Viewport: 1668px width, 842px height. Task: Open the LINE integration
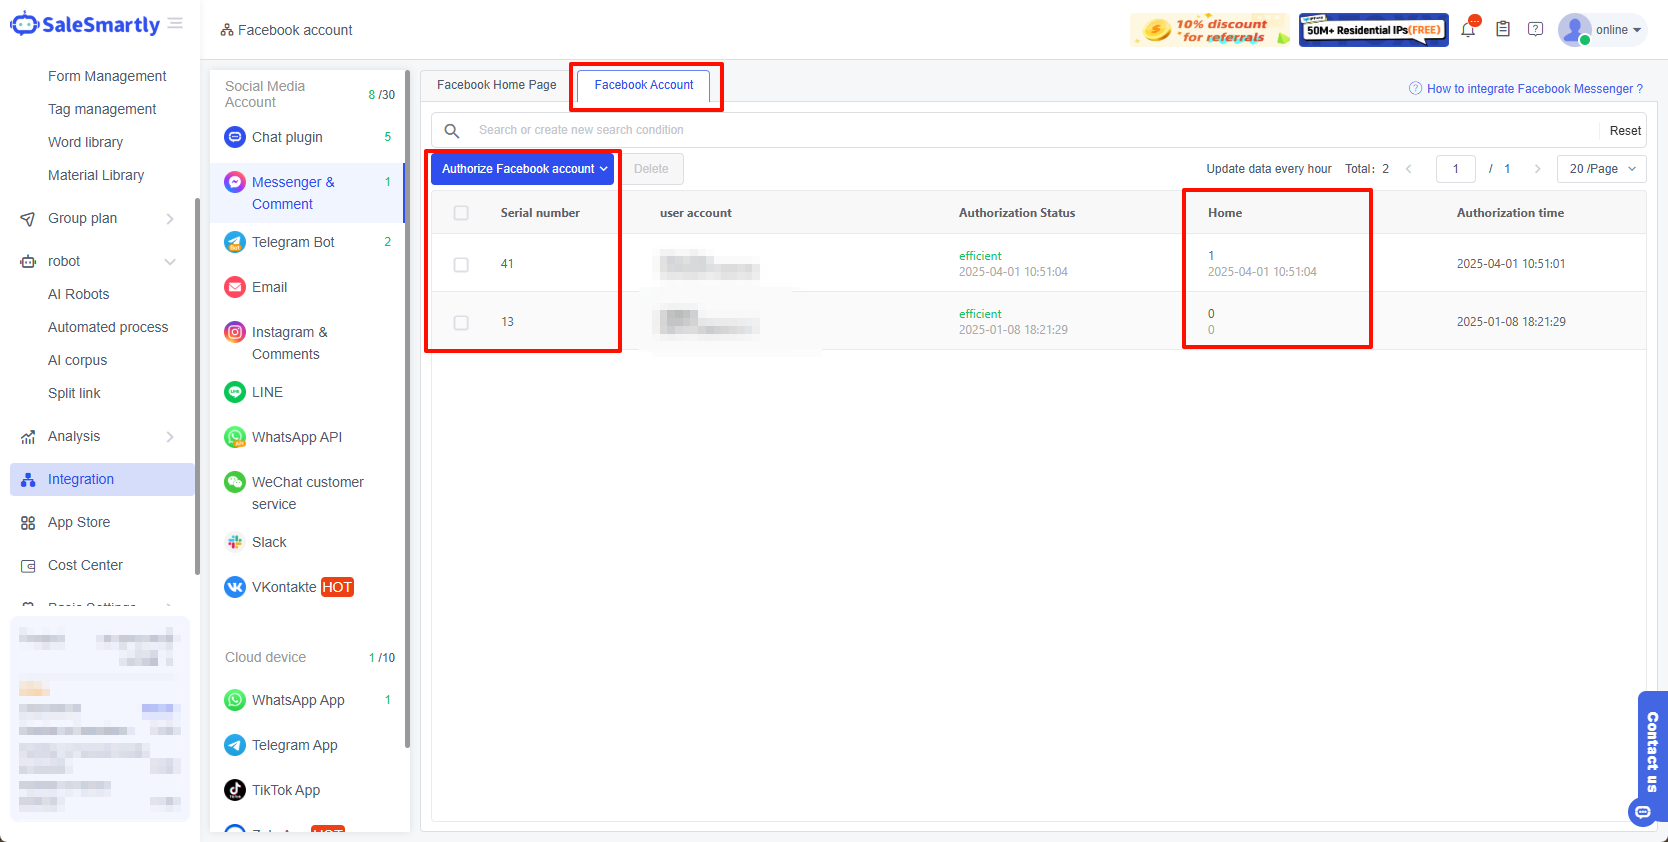(267, 392)
